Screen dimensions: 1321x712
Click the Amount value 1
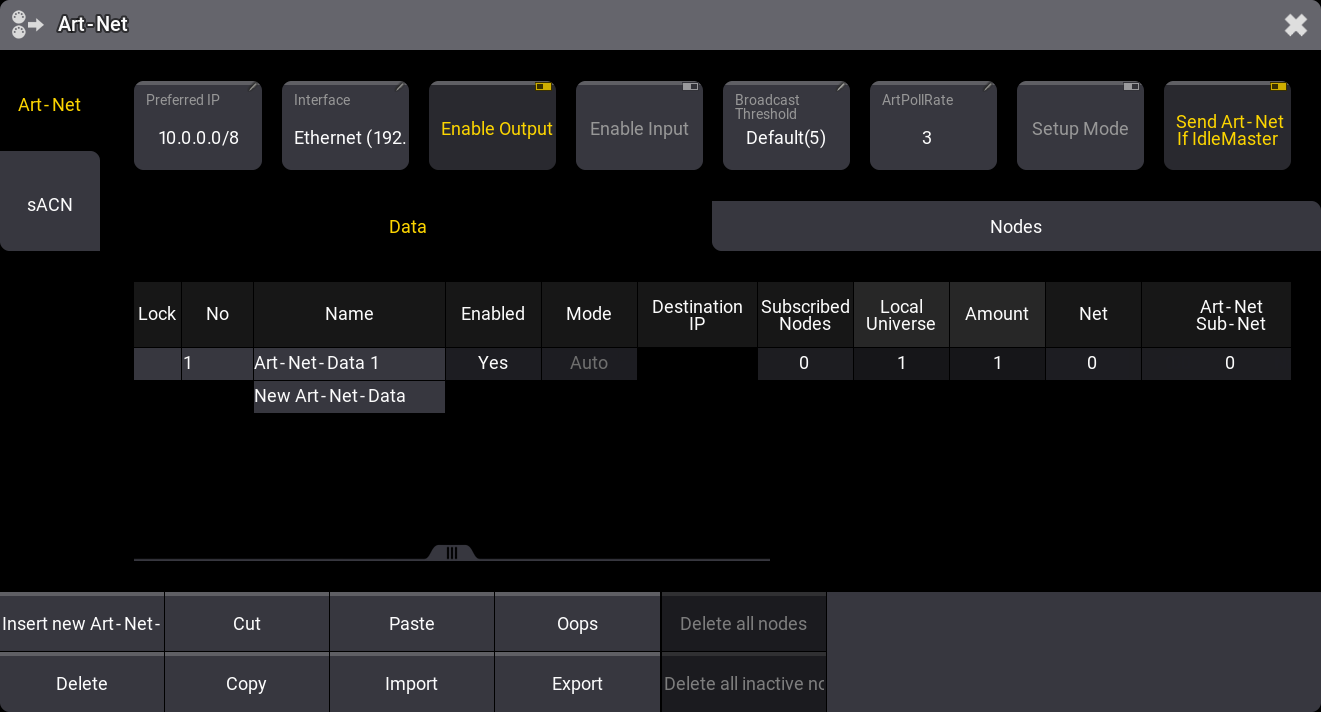[997, 364]
